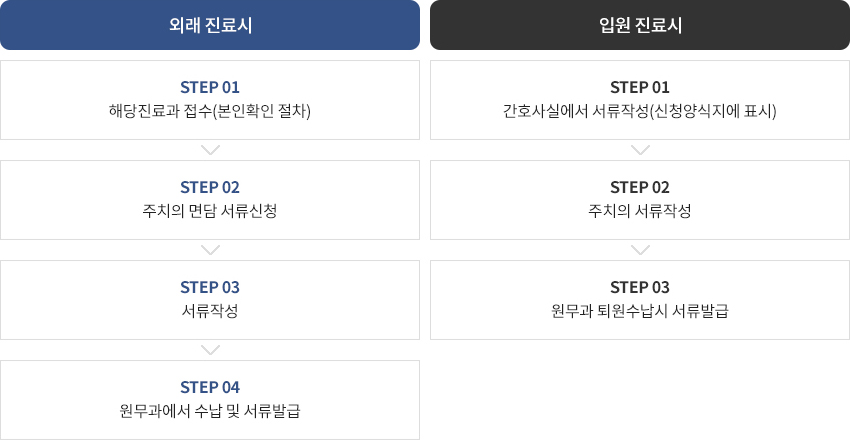Click inpatient STEP 03 원무과 퇴원수납시 서류발급 box
The width and height of the screenshot is (850, 440).
pos(640,300)
